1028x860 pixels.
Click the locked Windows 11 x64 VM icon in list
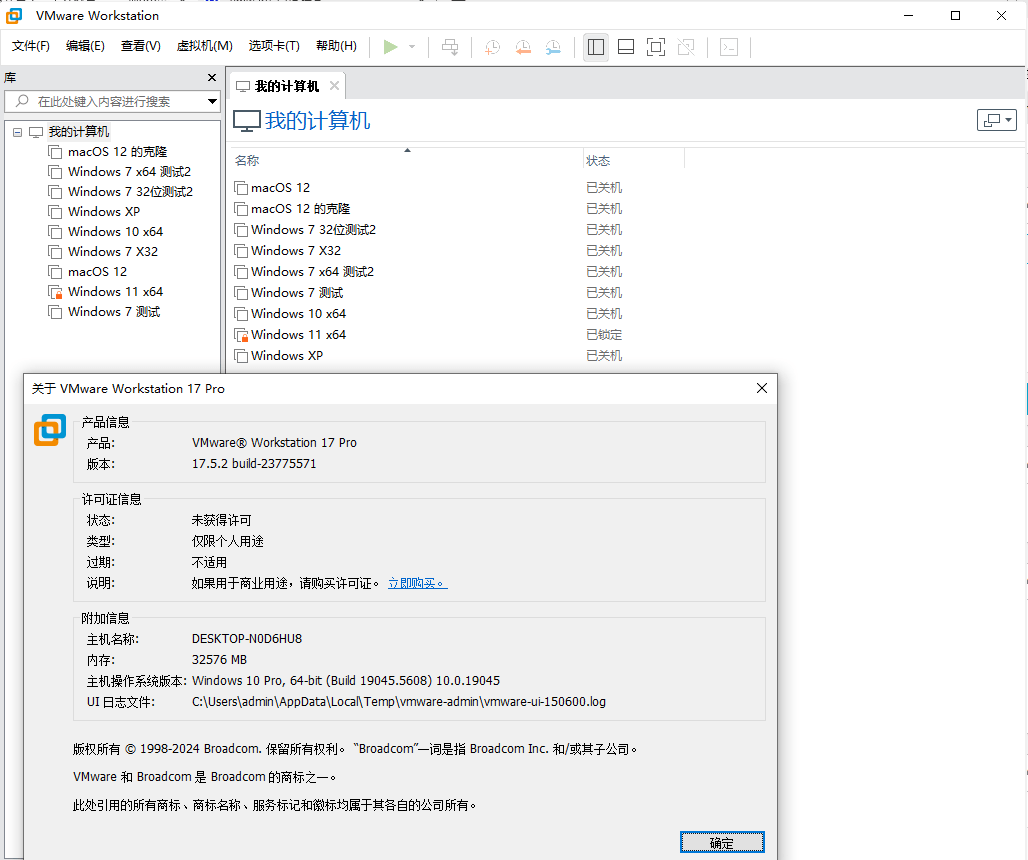tap(241, 335)
